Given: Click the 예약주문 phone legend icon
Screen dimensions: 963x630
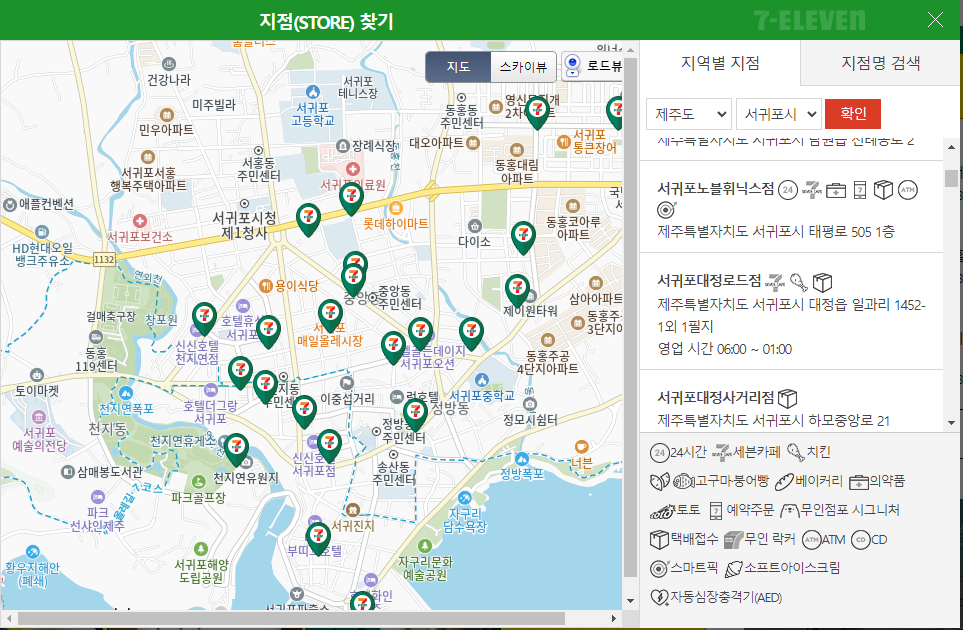Looking at the screenshot, I should coord(715,511).
